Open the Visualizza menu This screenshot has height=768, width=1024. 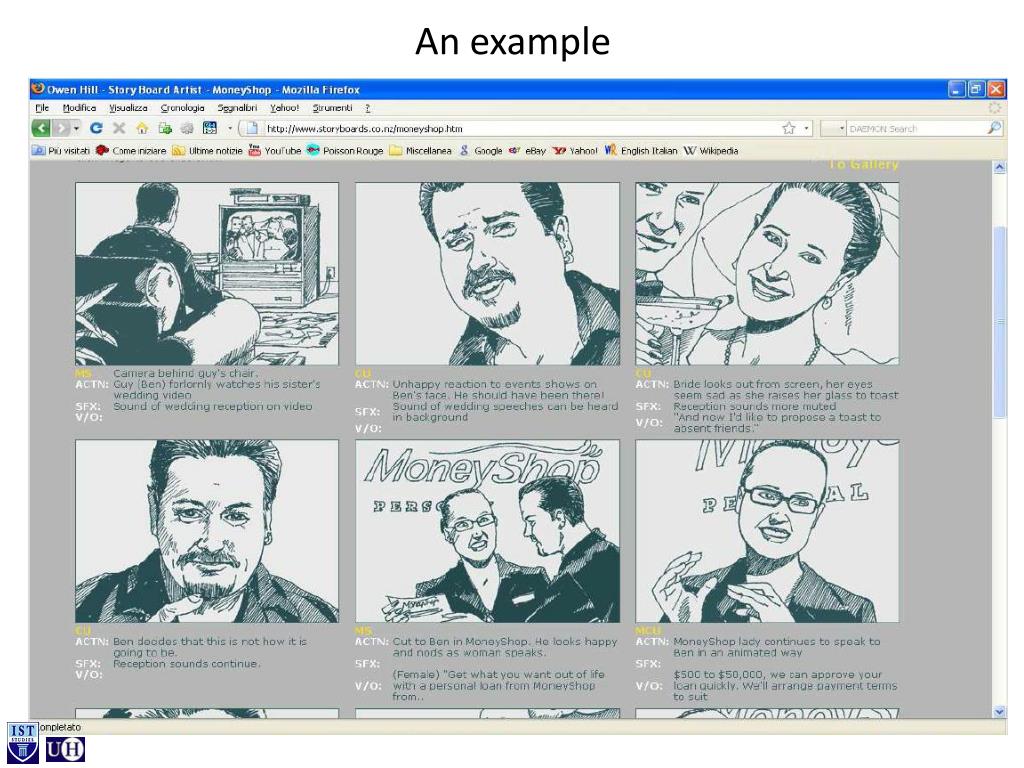[128, 108]
